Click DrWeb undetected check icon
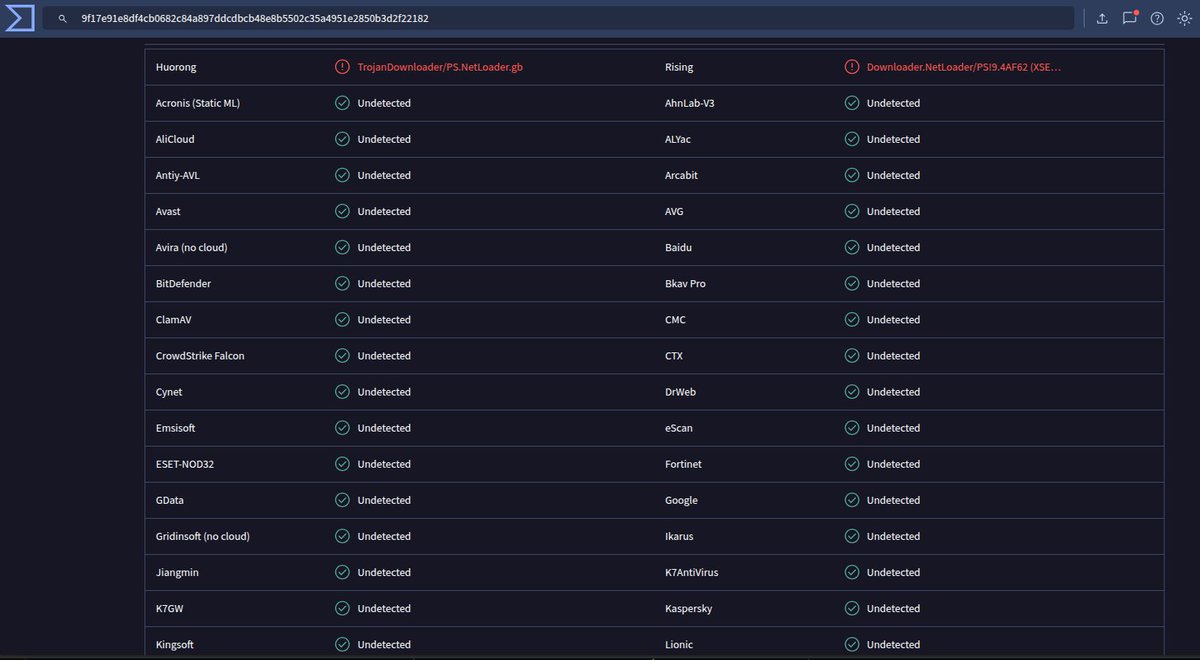 click(852, 391)
